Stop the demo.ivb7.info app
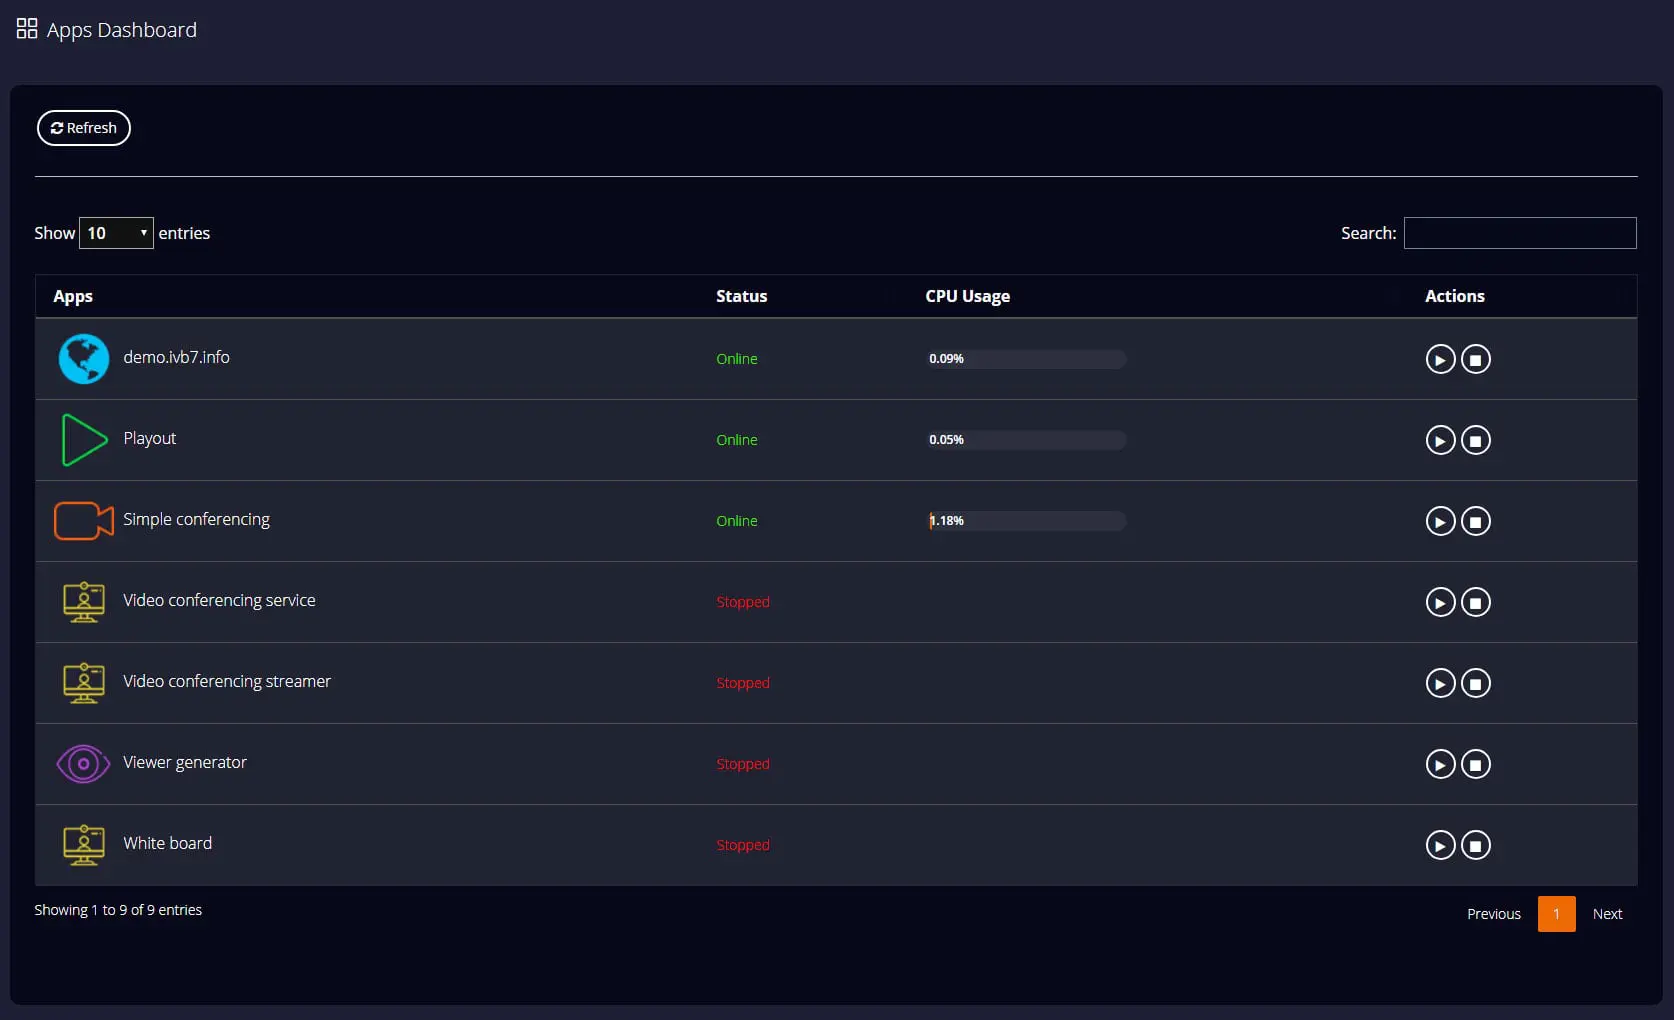This screenshot has width=1674, height=1020. 1476,359
